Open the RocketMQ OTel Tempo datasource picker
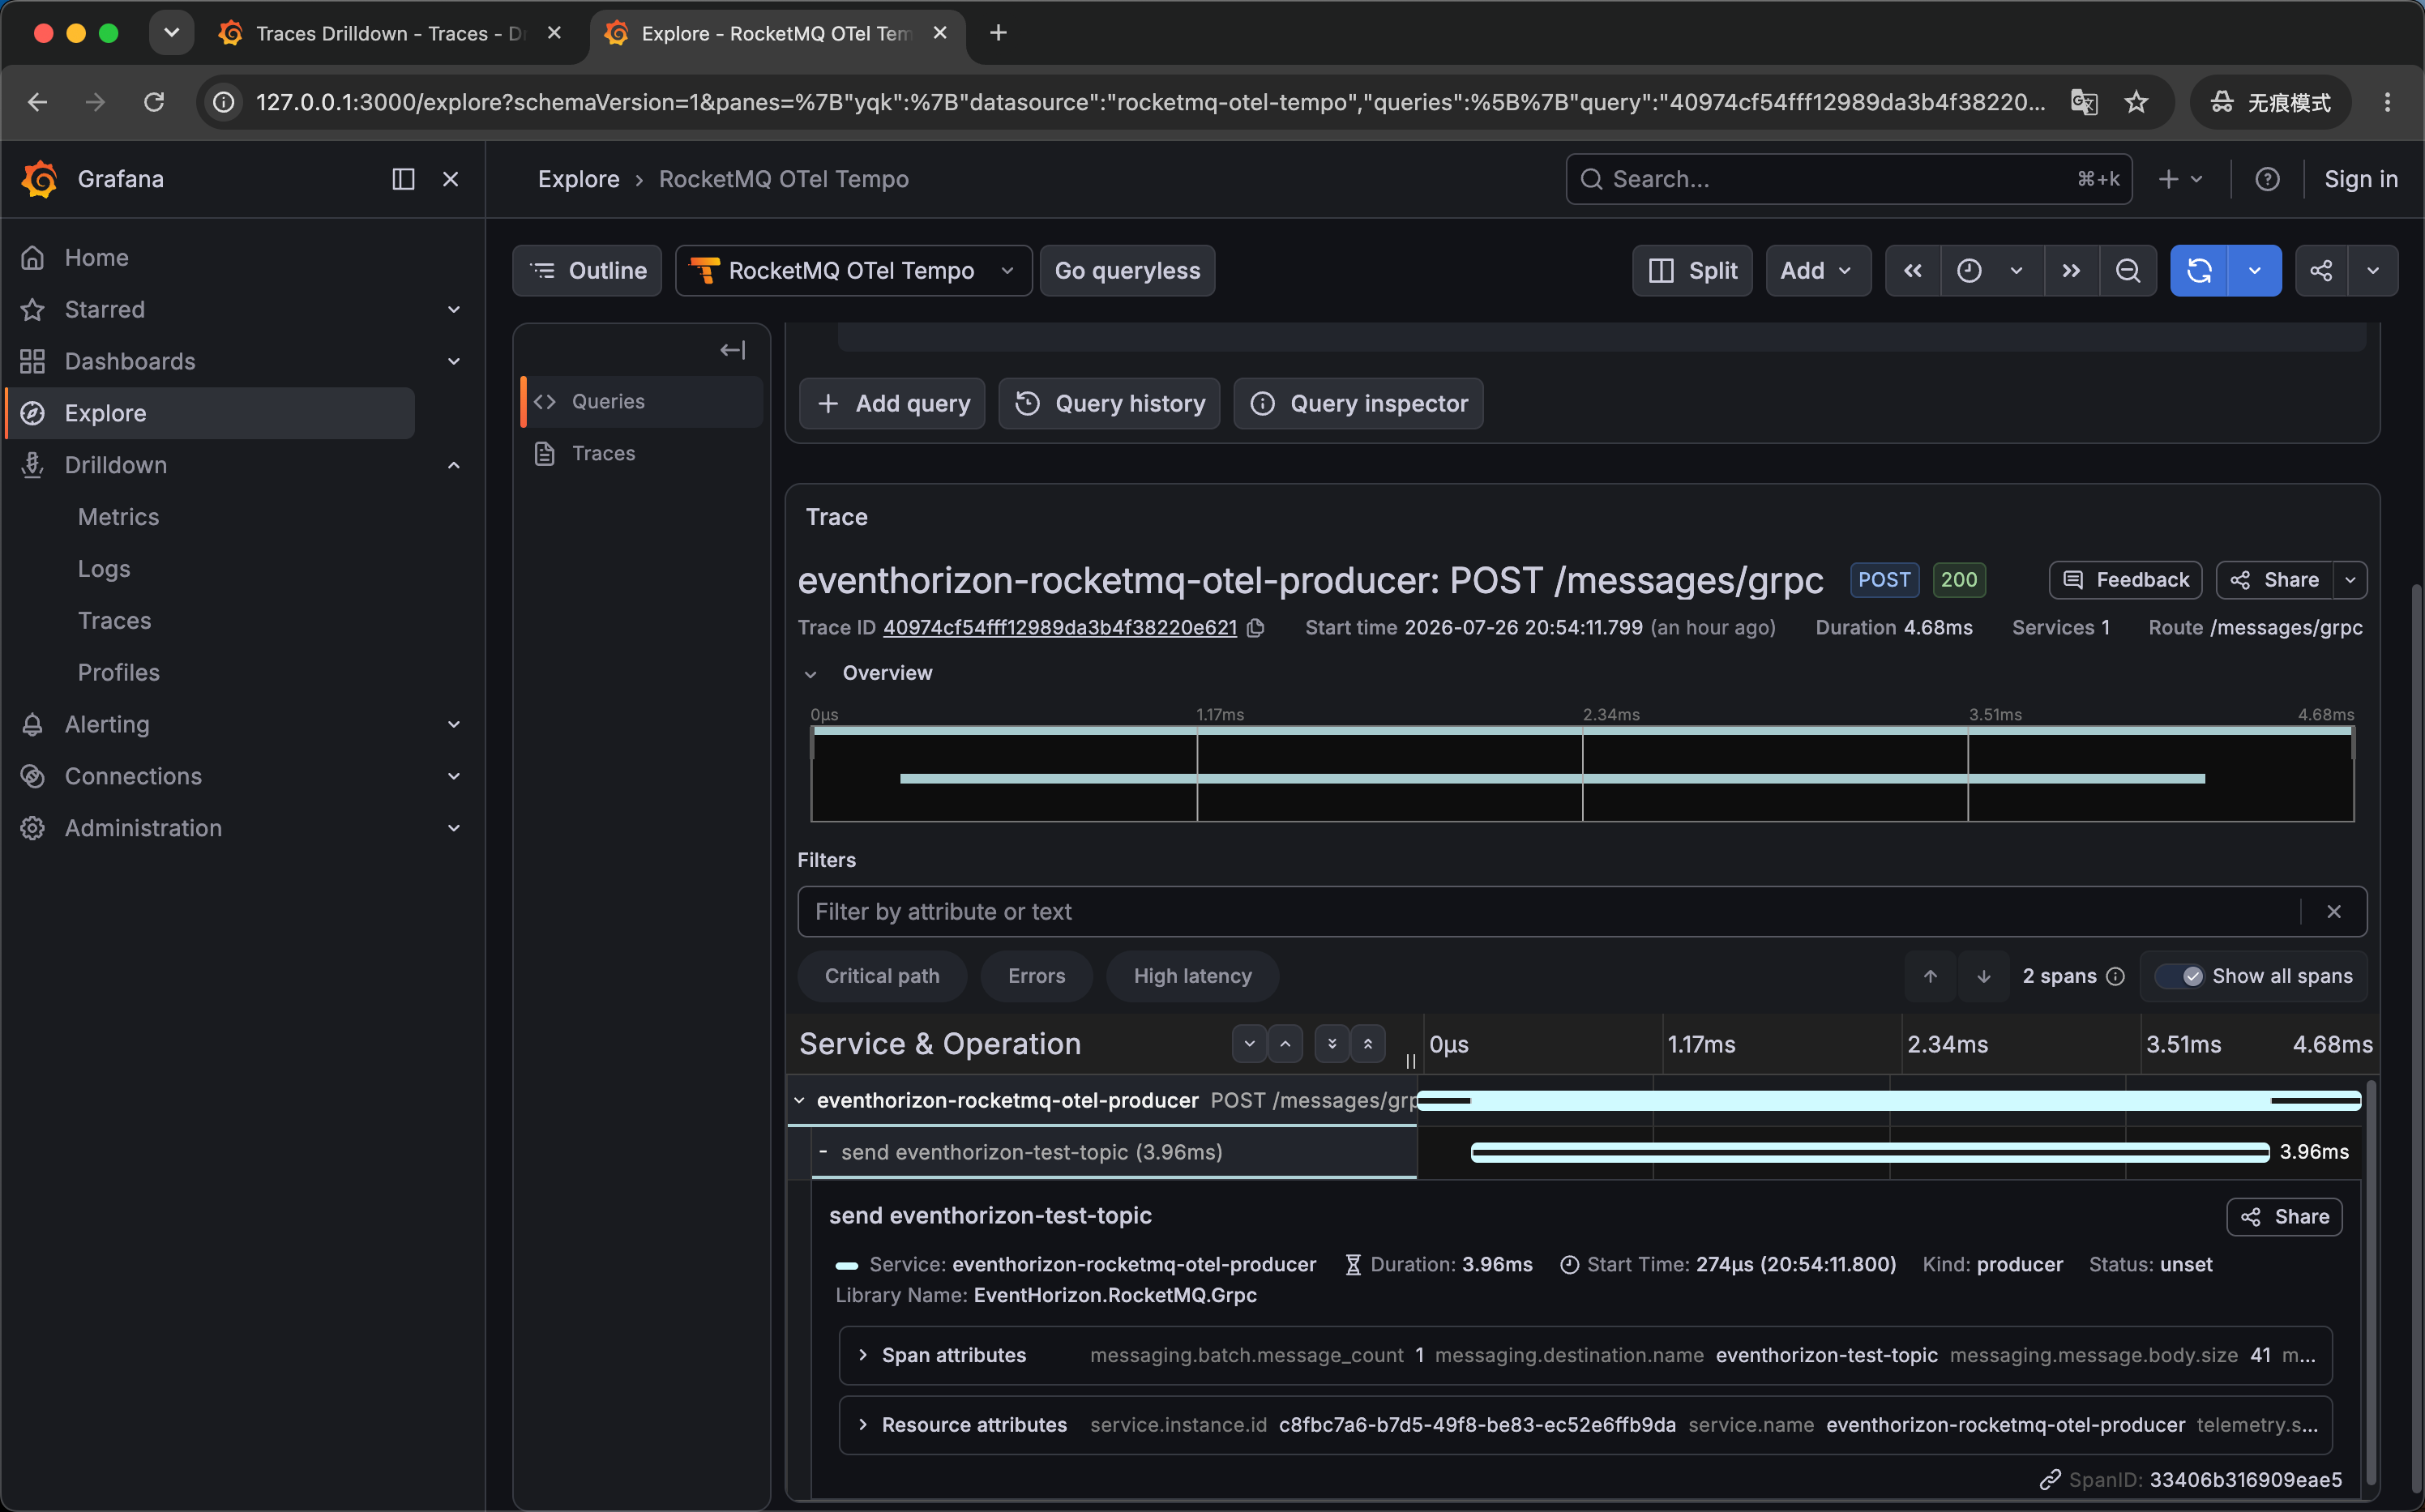The image size is (2425, 1512). [x=853, y=271]
